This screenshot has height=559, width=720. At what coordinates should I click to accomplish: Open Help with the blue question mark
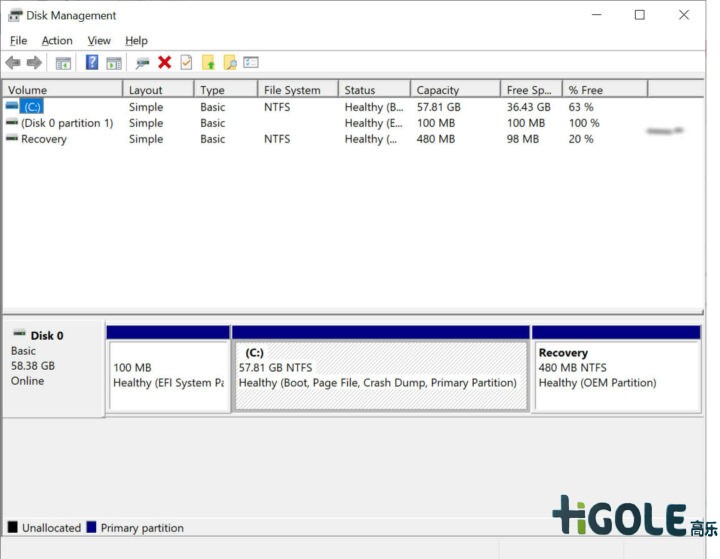[x=92, y=63]
